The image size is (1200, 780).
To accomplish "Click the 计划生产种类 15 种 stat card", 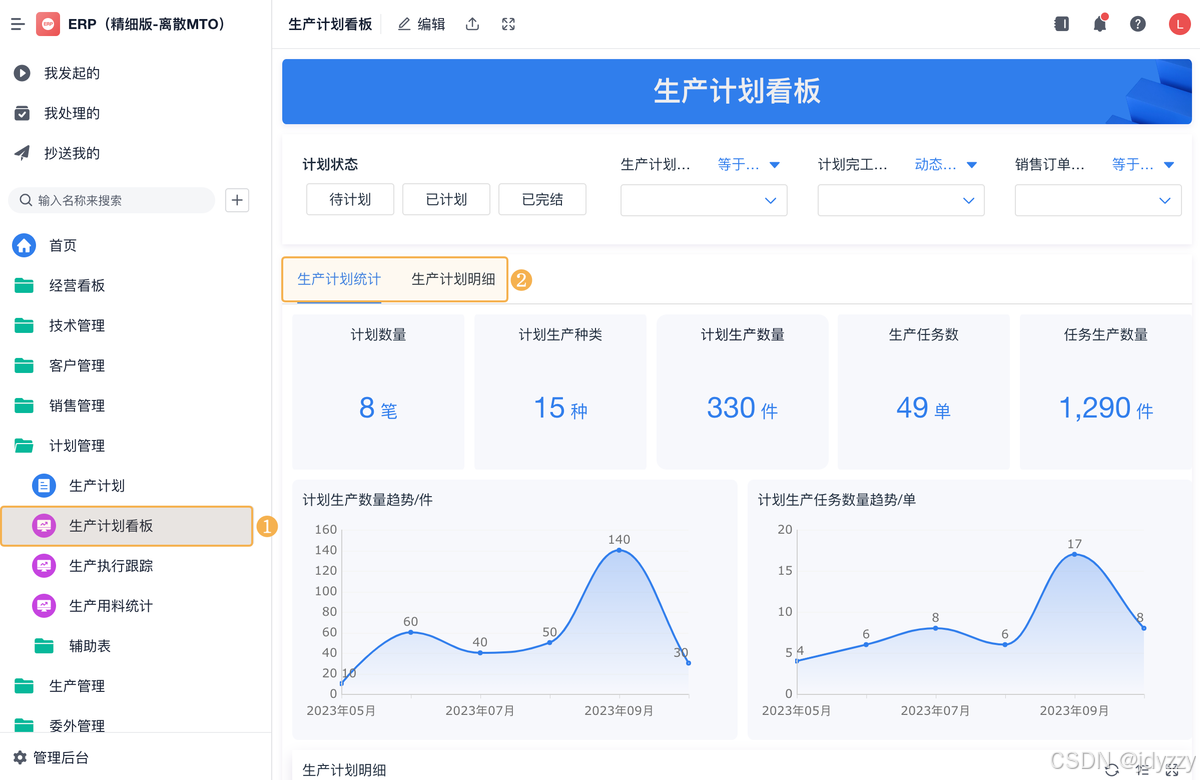I will coord(560,392).
